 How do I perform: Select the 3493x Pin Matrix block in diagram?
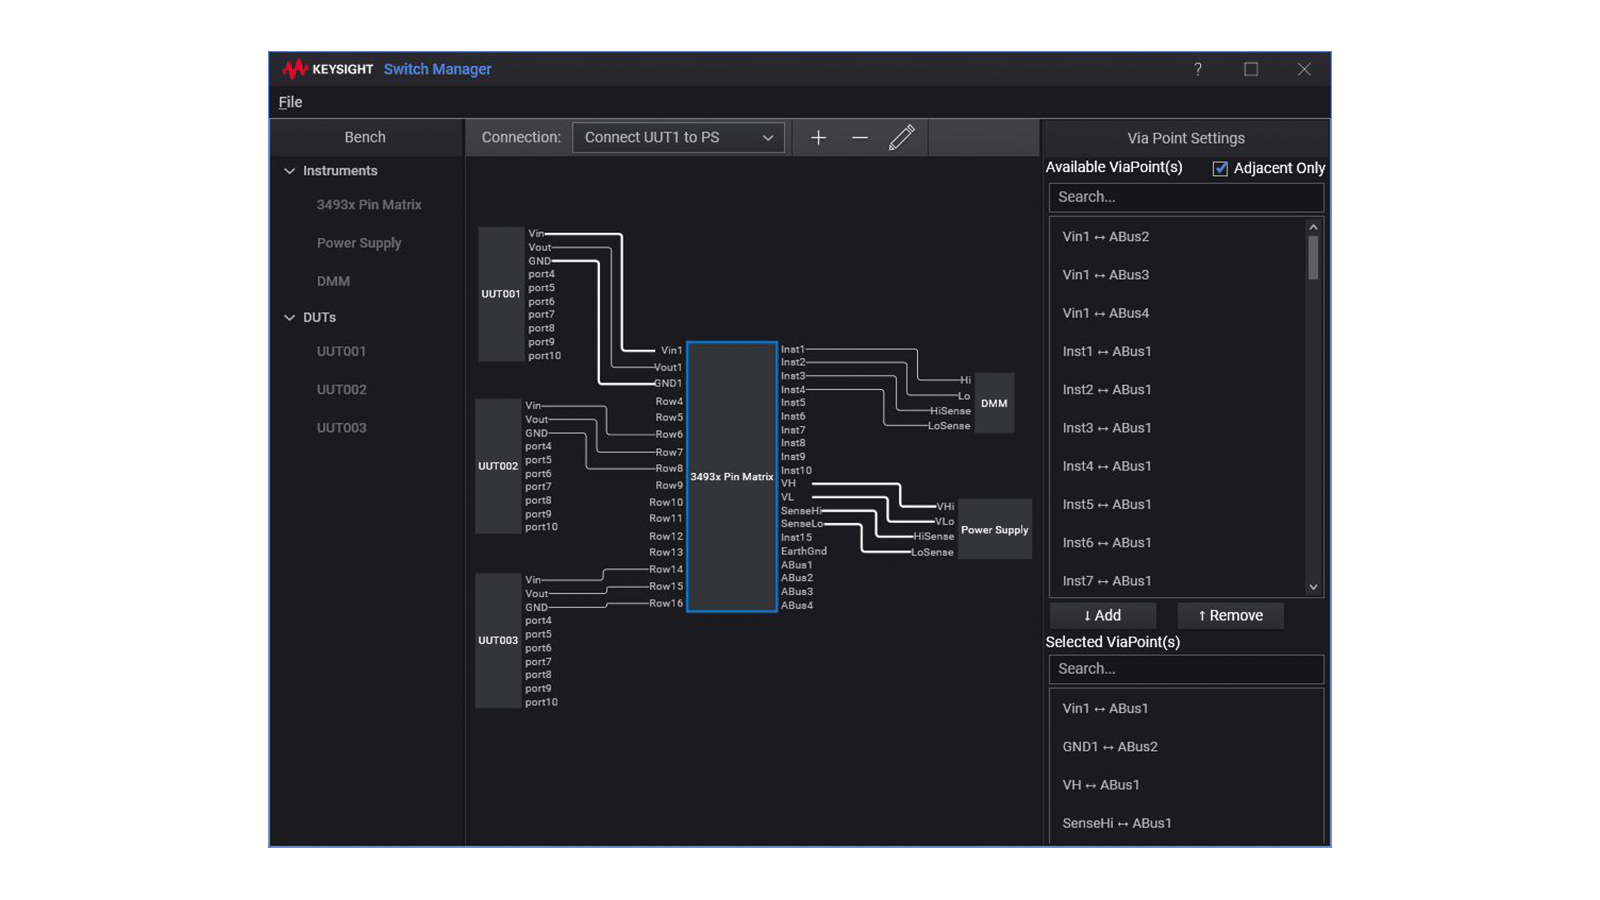pyautogui.click(x=732, y=476)
